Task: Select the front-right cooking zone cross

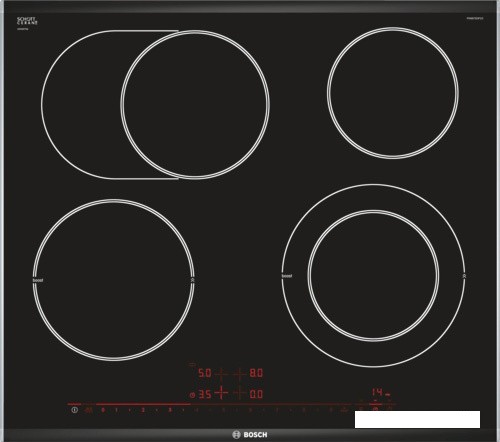Action: tap(240, 393)
